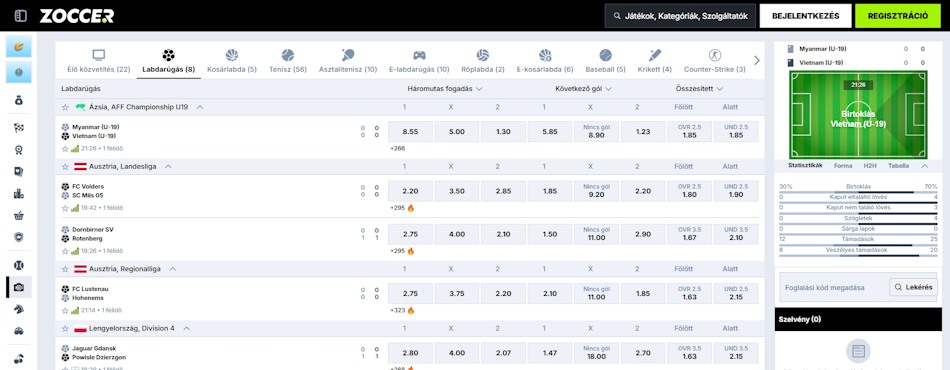Star the FC Volders vs SC Mils 05 match
This screenshot has height=370, width=950.
[x=65, y=208]
